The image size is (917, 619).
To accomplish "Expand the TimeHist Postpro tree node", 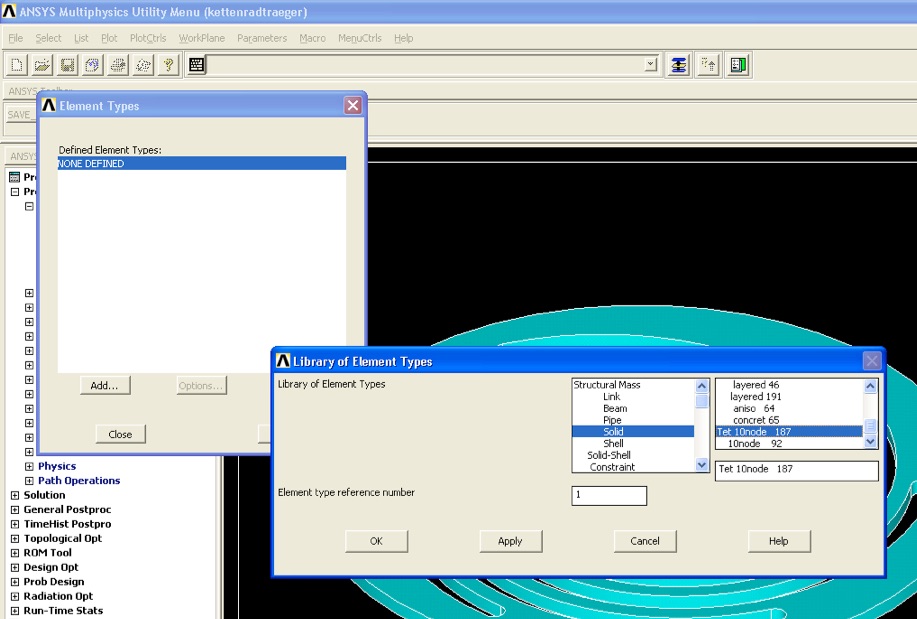I will pos(15,524).
